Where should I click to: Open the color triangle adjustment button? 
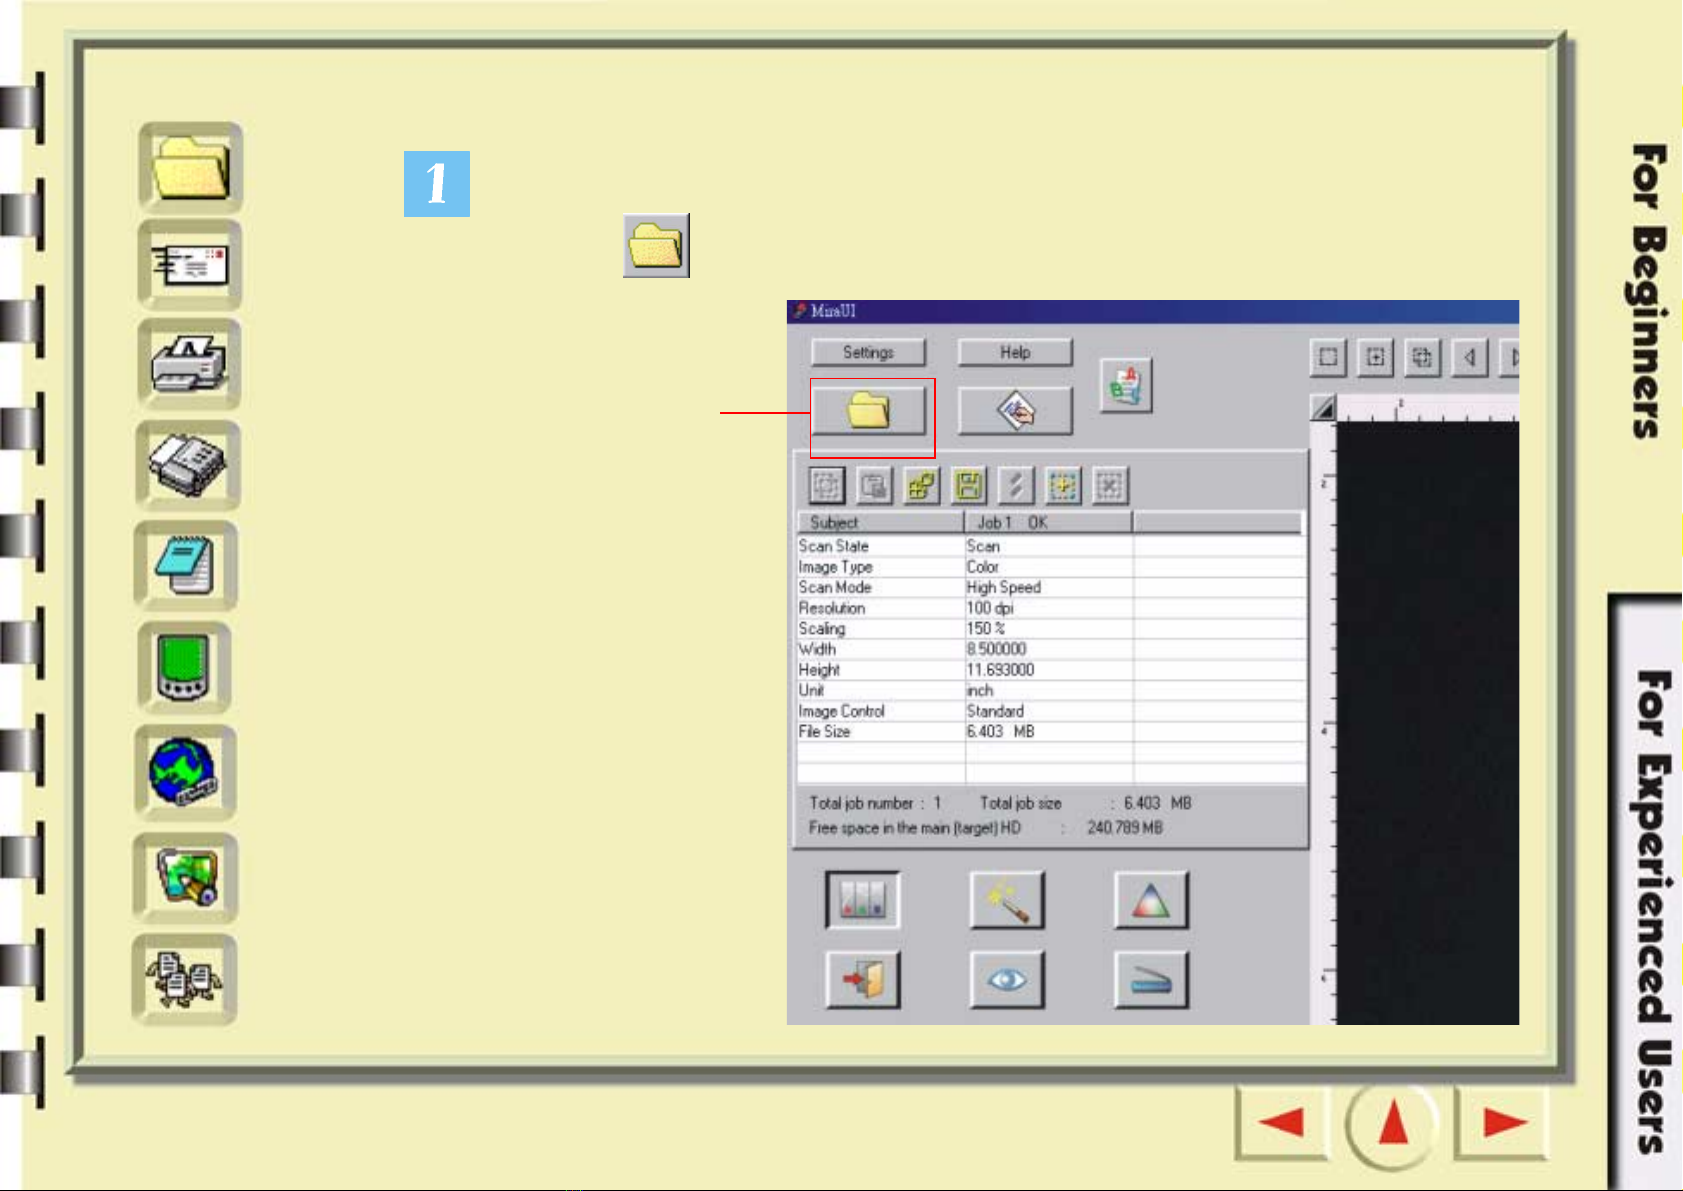click(1151, 900)
